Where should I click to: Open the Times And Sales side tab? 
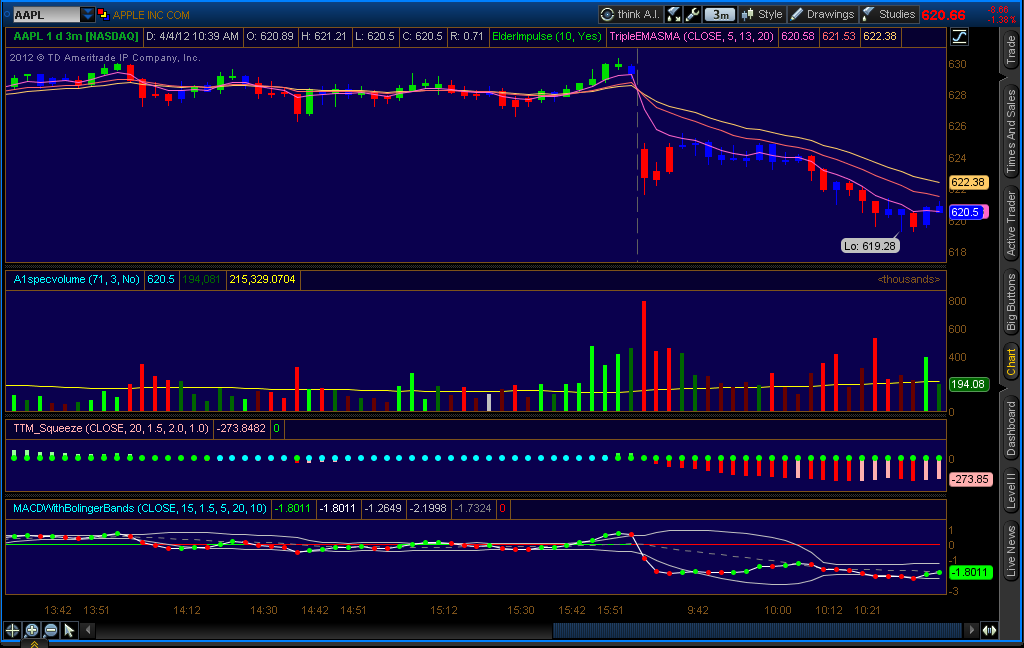1011,131
